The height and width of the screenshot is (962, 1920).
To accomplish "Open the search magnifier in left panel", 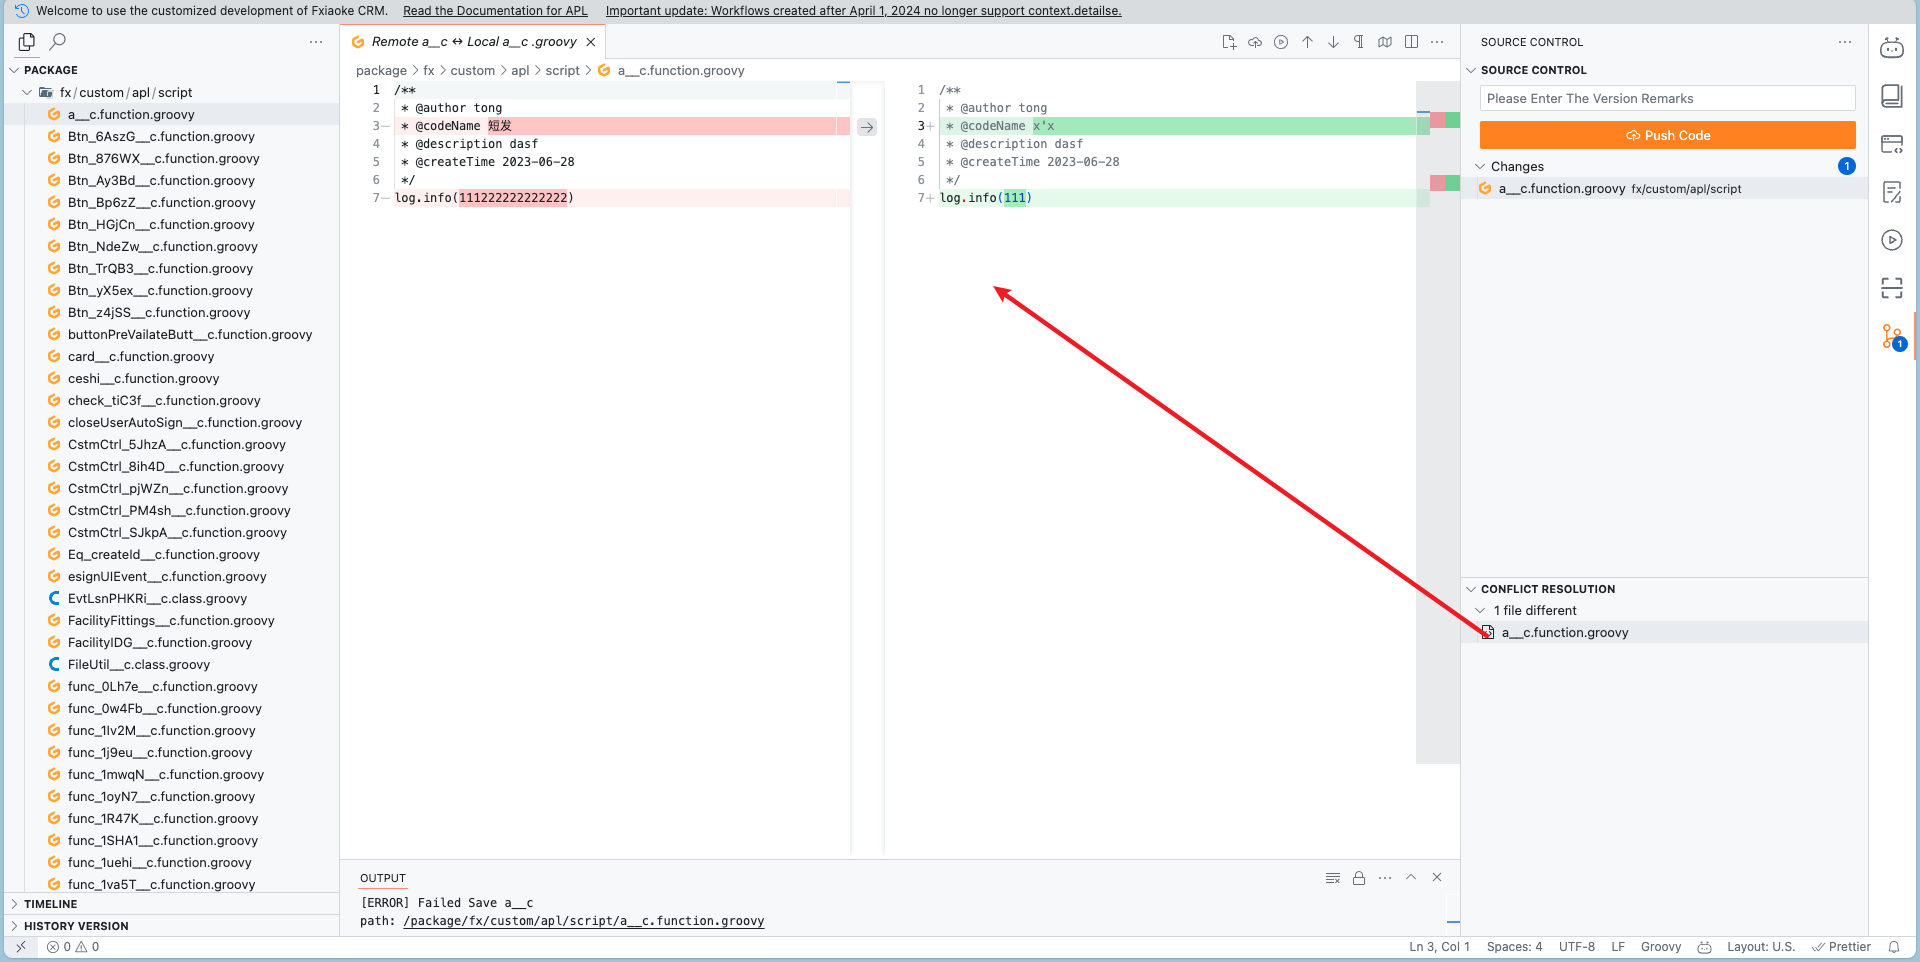I will pos(58,42).
